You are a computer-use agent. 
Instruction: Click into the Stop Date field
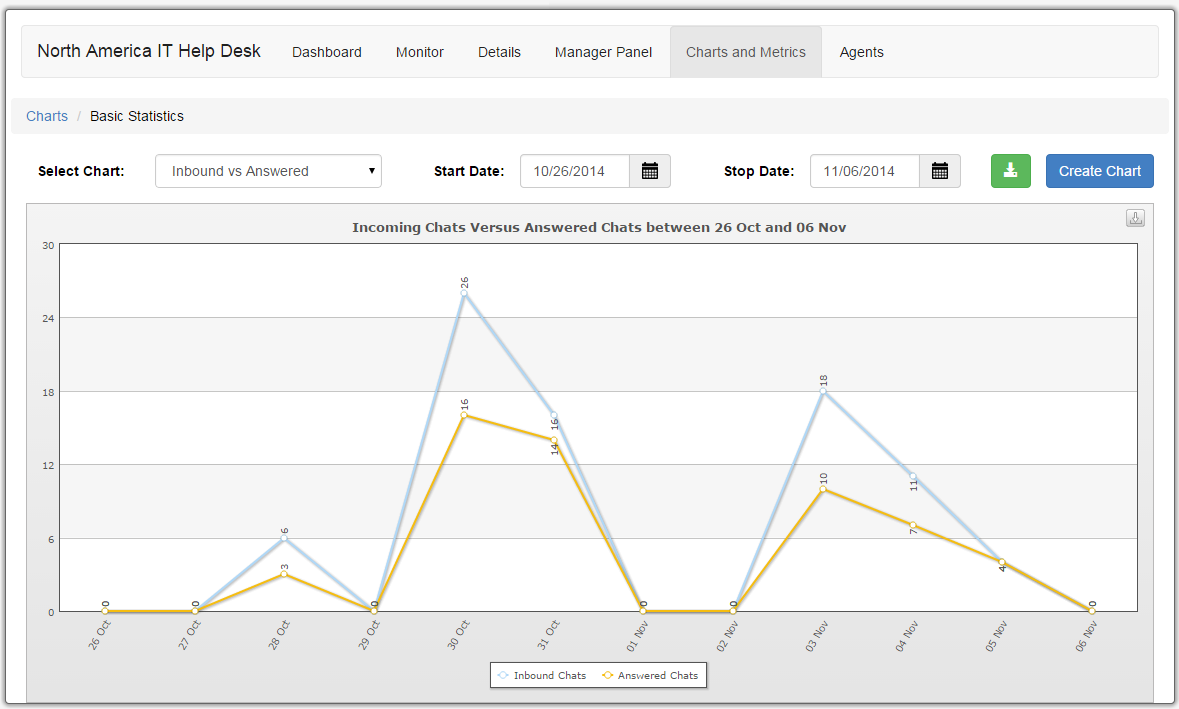[865, 171]
